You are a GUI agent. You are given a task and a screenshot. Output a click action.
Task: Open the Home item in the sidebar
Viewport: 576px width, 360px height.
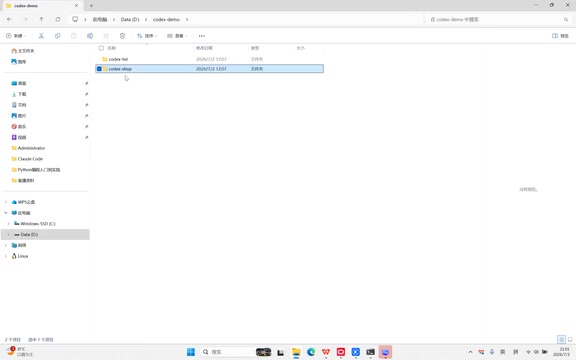click(23, 51)
